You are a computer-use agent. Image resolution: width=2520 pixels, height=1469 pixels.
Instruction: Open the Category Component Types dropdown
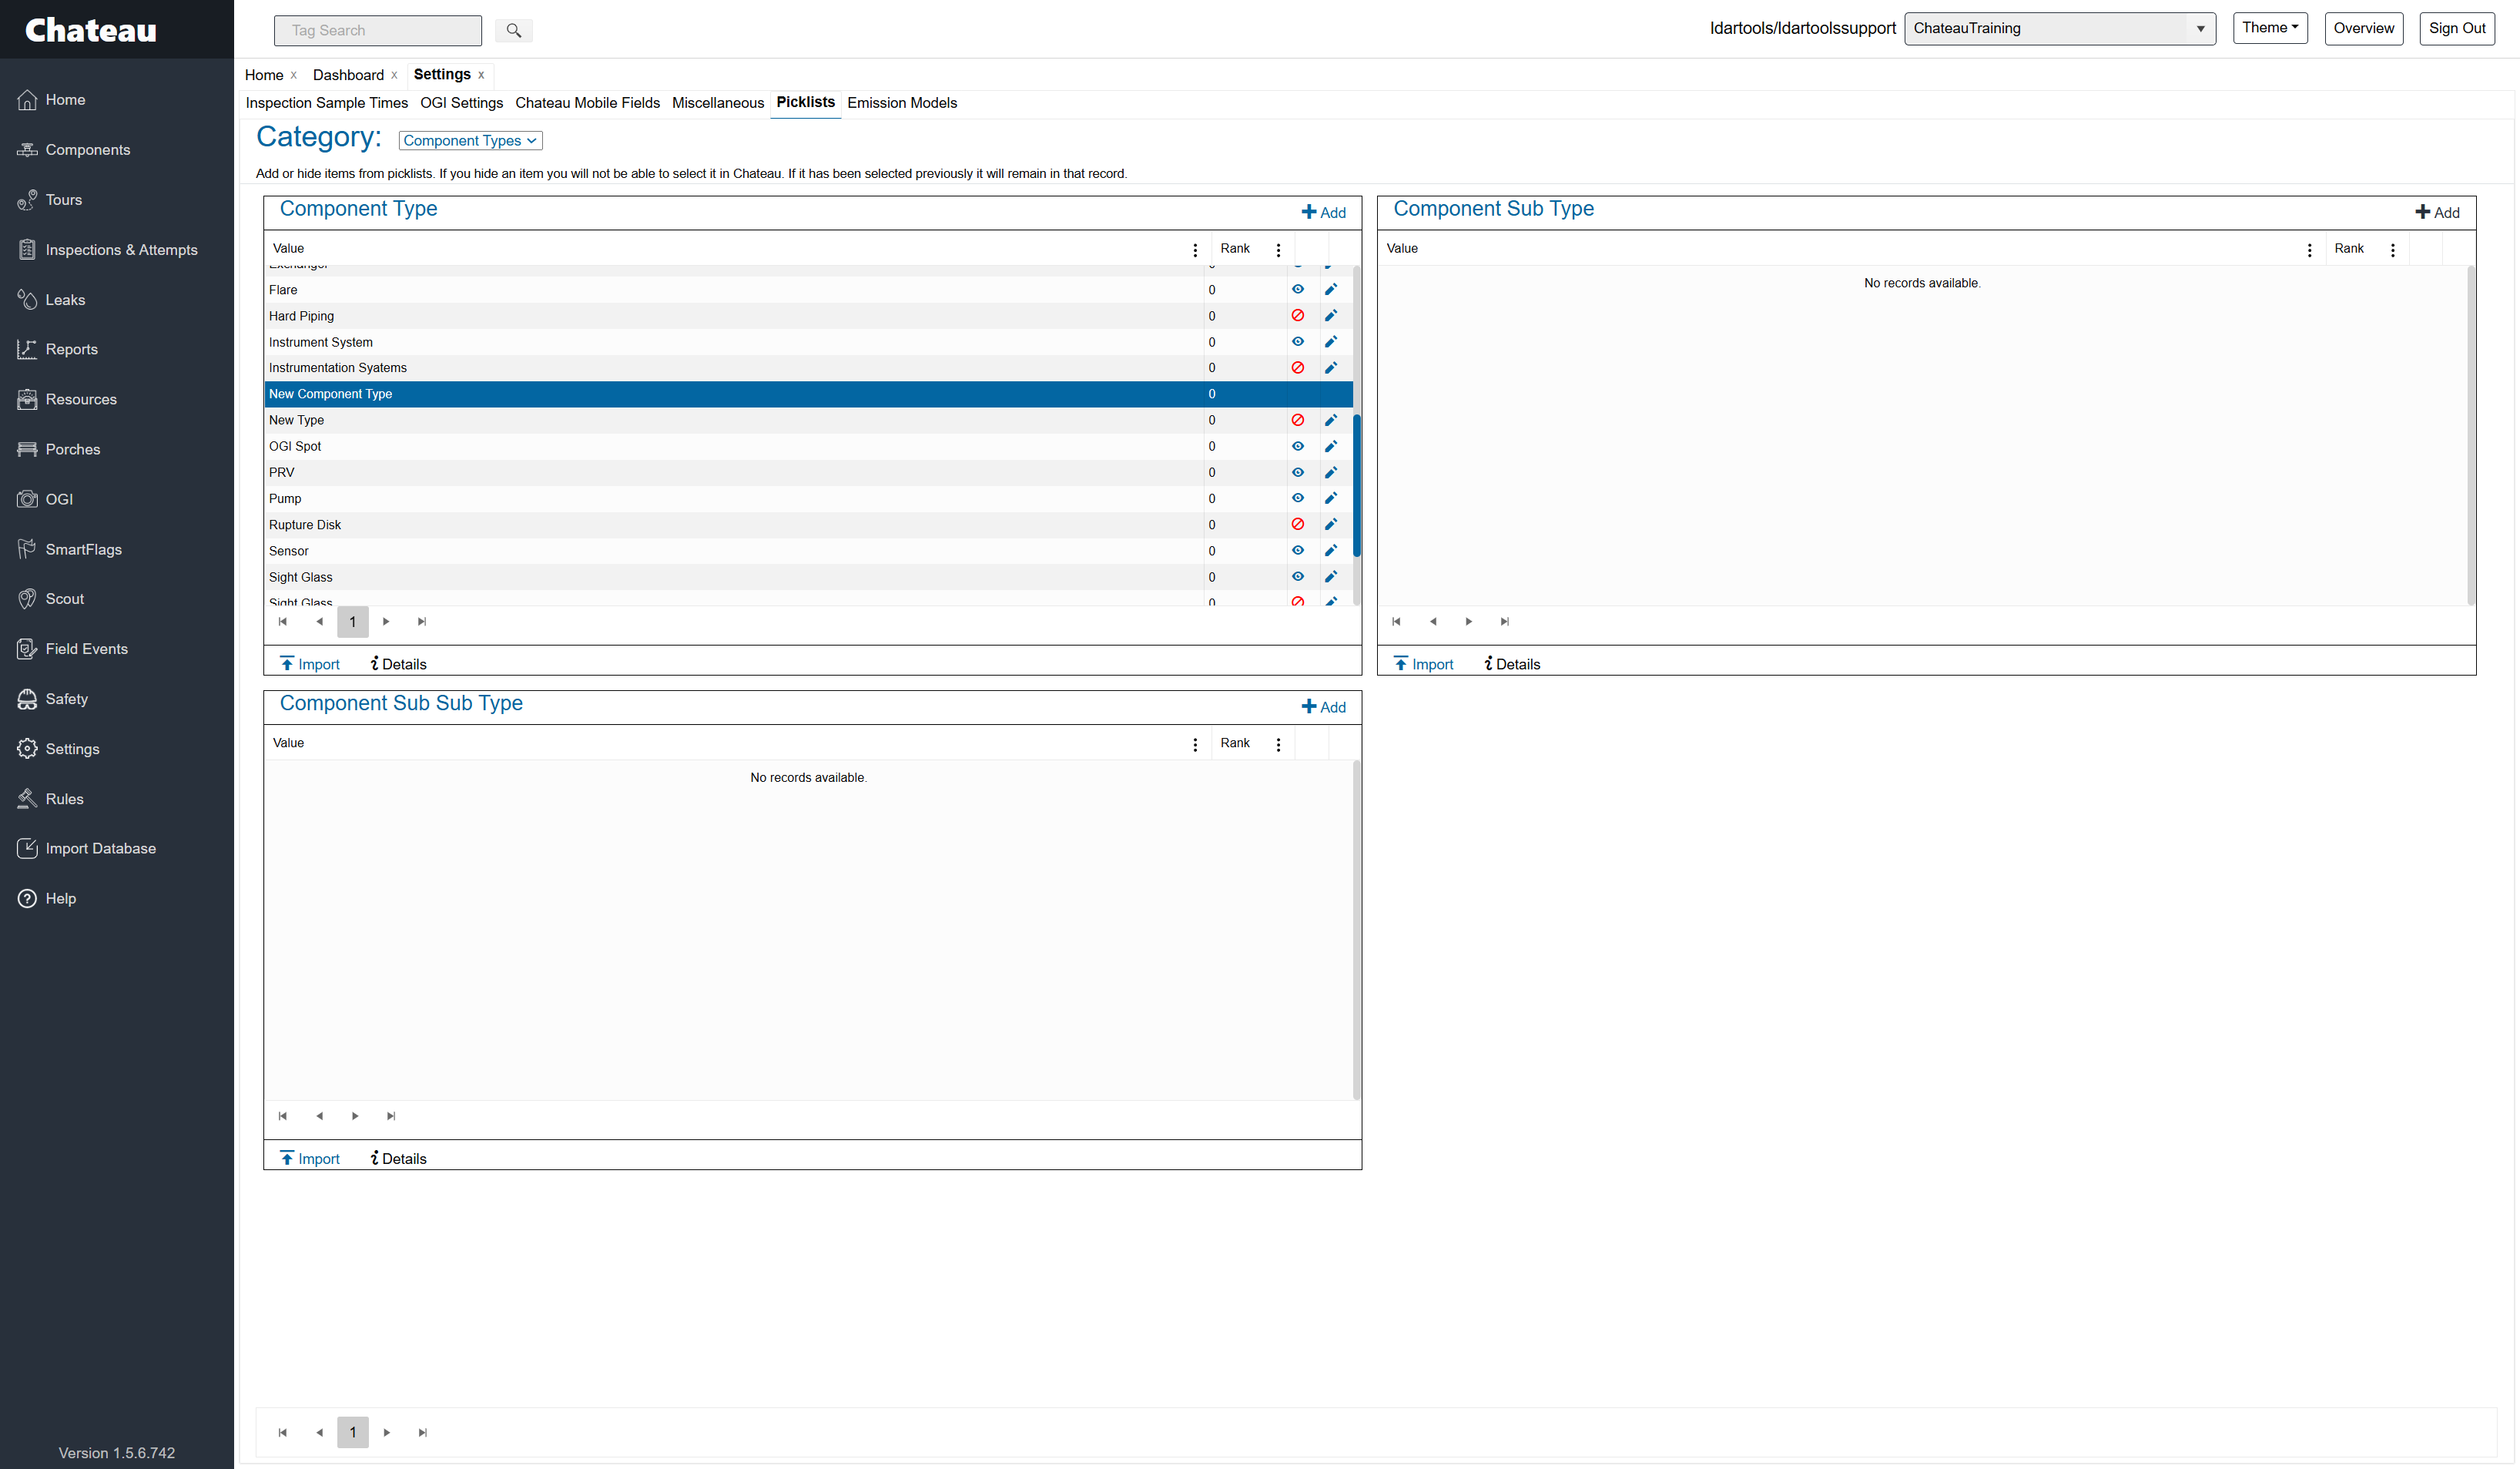coord(470,141)
